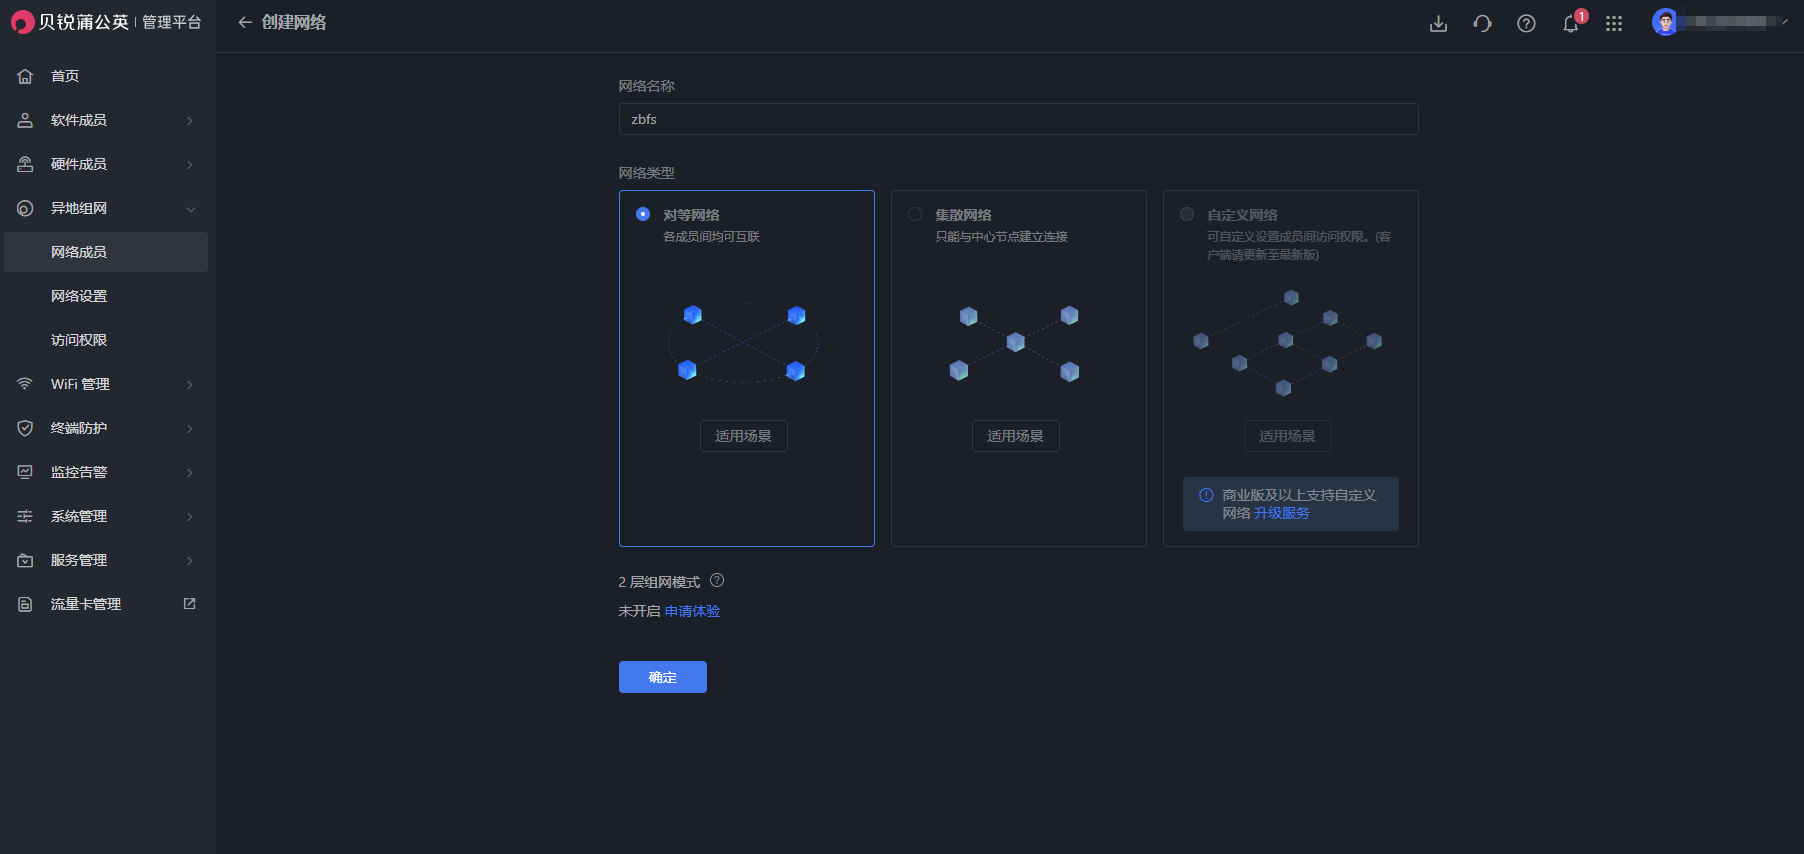Click the 网络名称 input field
Viewport: 1804px width, 854px height.
pyautogui.click(x=1018, y=119)
